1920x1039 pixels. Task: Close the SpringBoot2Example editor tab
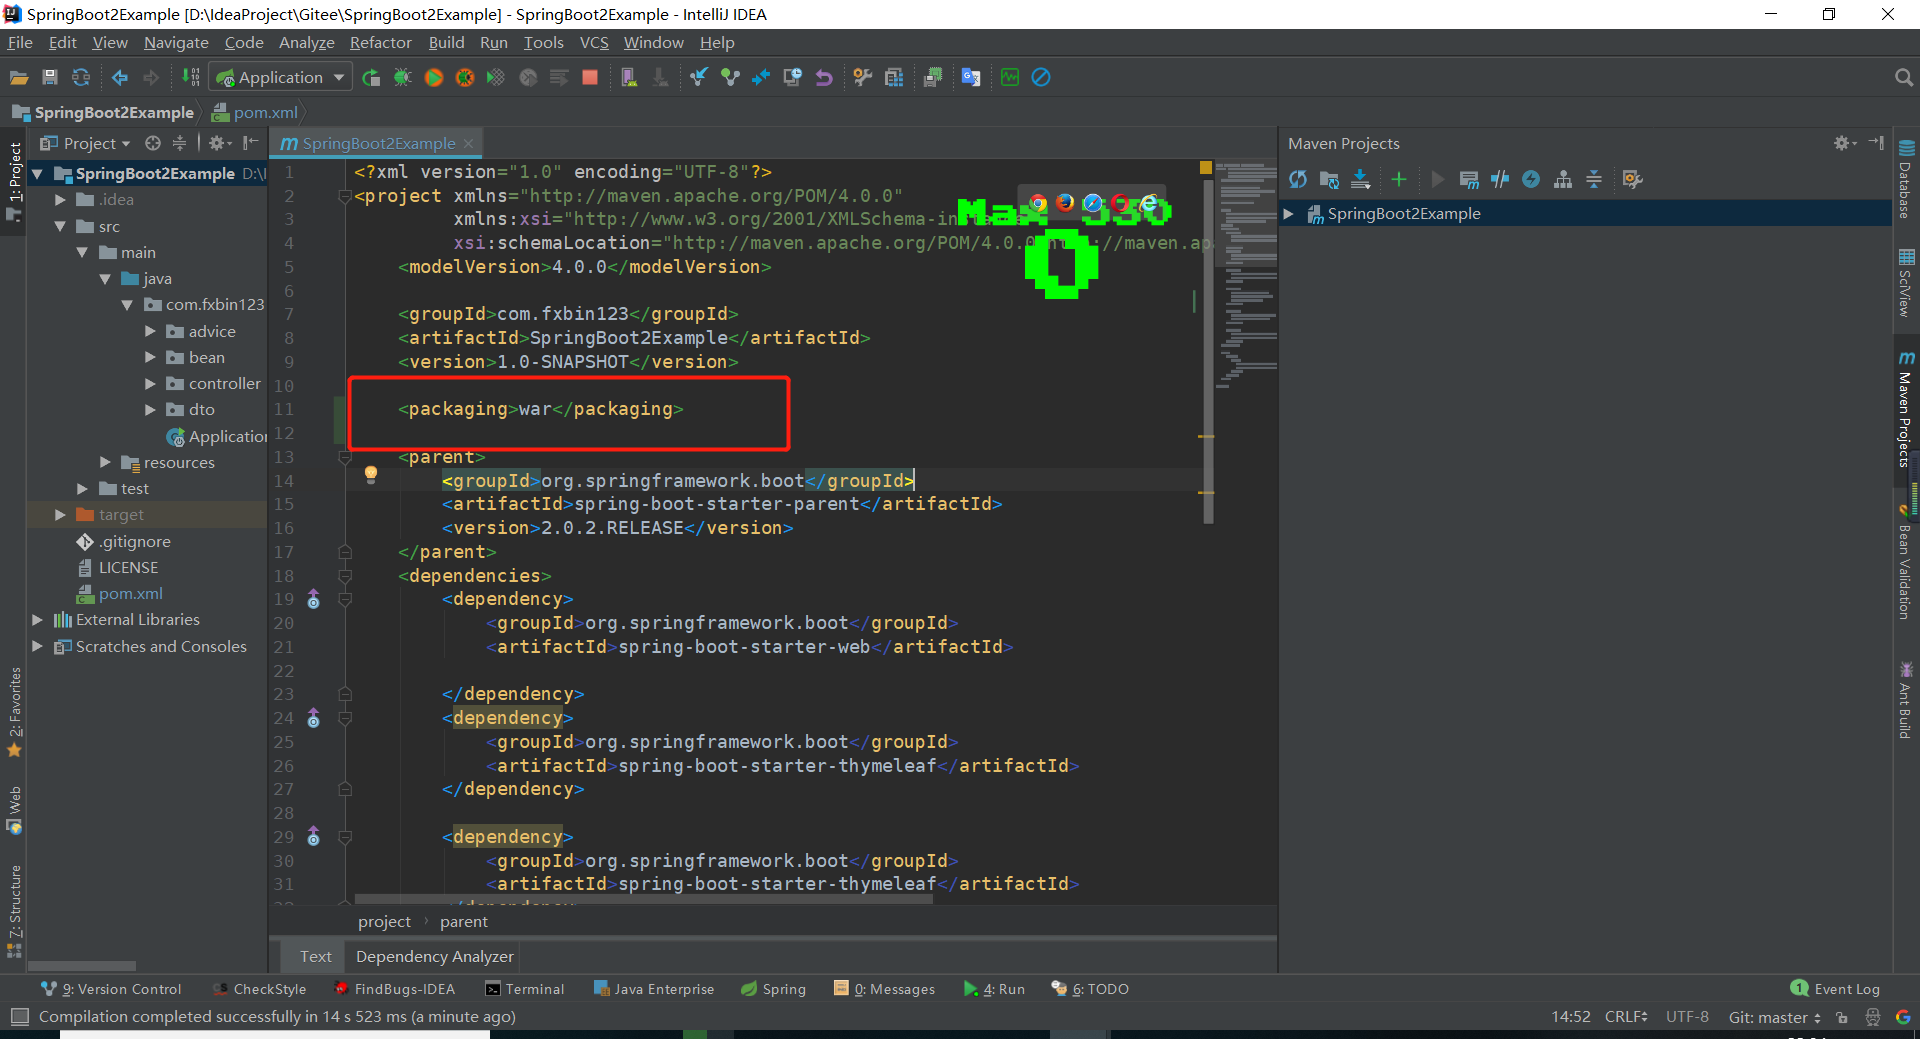click(468, 143)
